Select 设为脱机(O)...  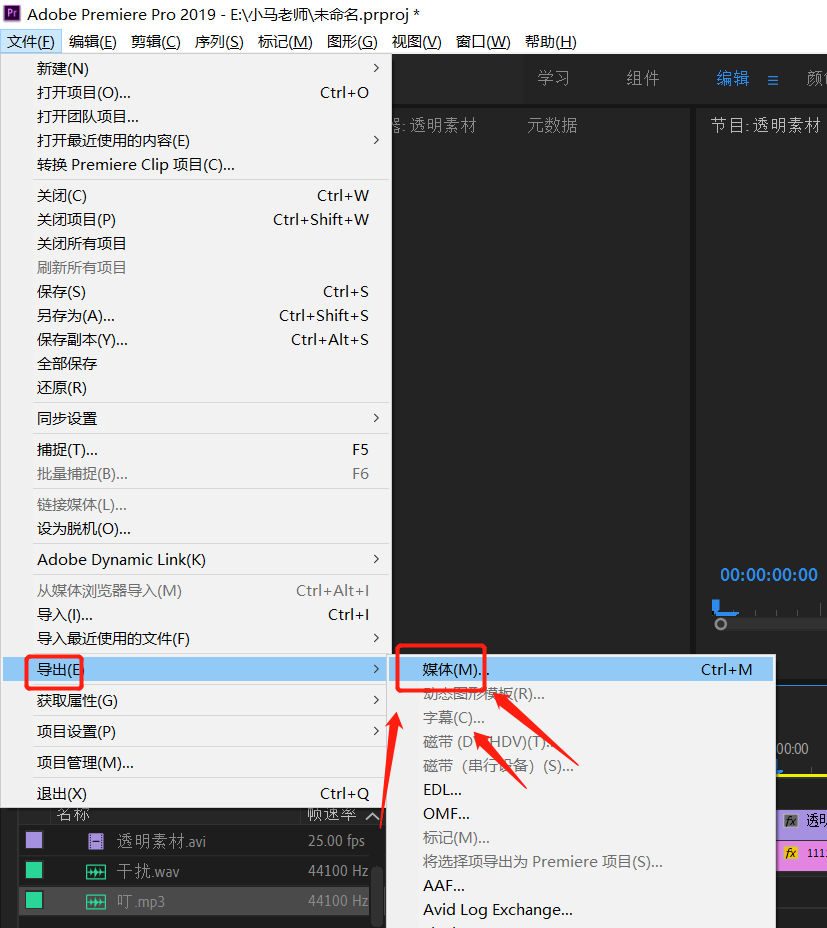[196, 529]
